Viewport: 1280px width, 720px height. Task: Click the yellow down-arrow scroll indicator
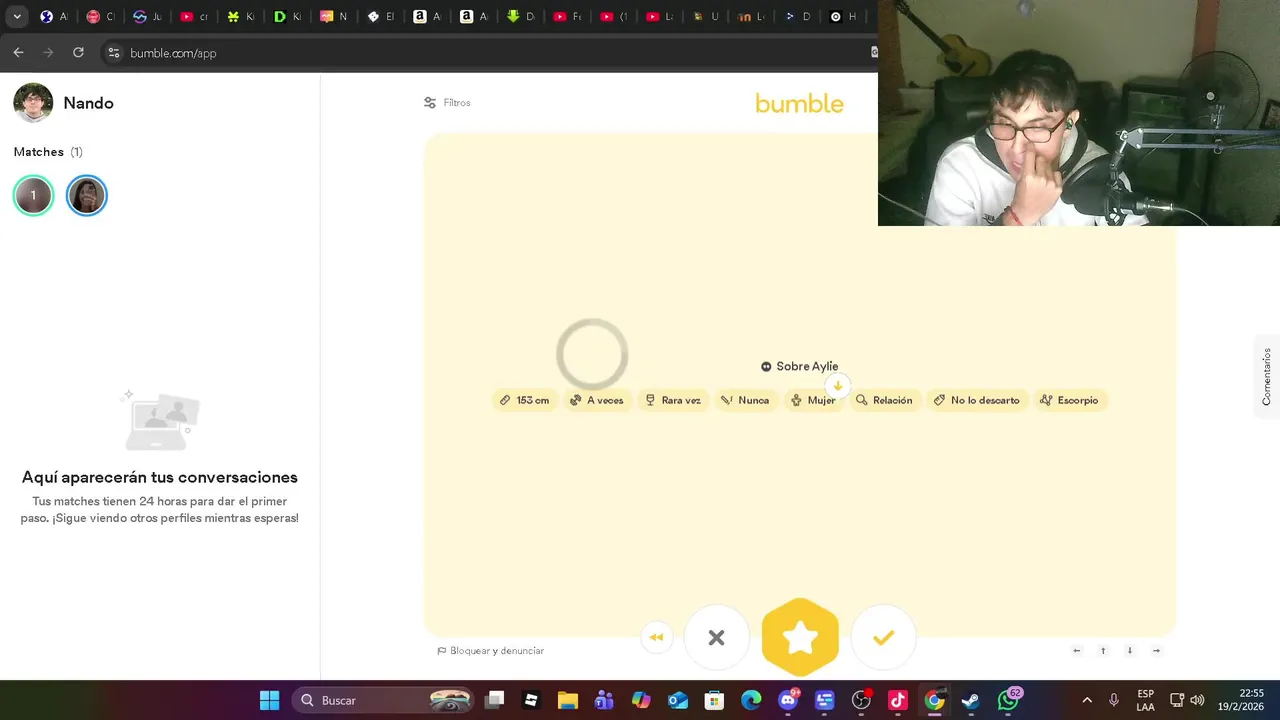point(838,386)
